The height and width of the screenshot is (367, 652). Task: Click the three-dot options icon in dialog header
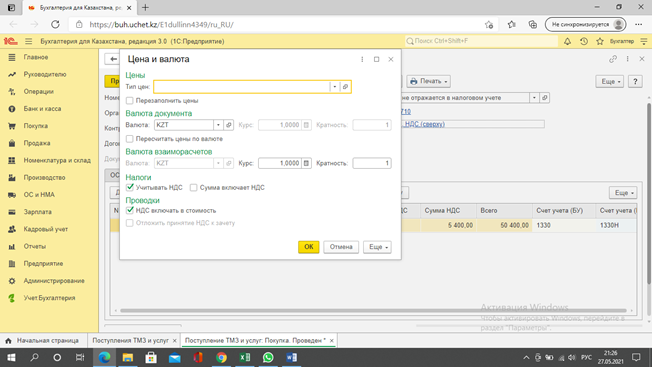[x=362, y=59]
